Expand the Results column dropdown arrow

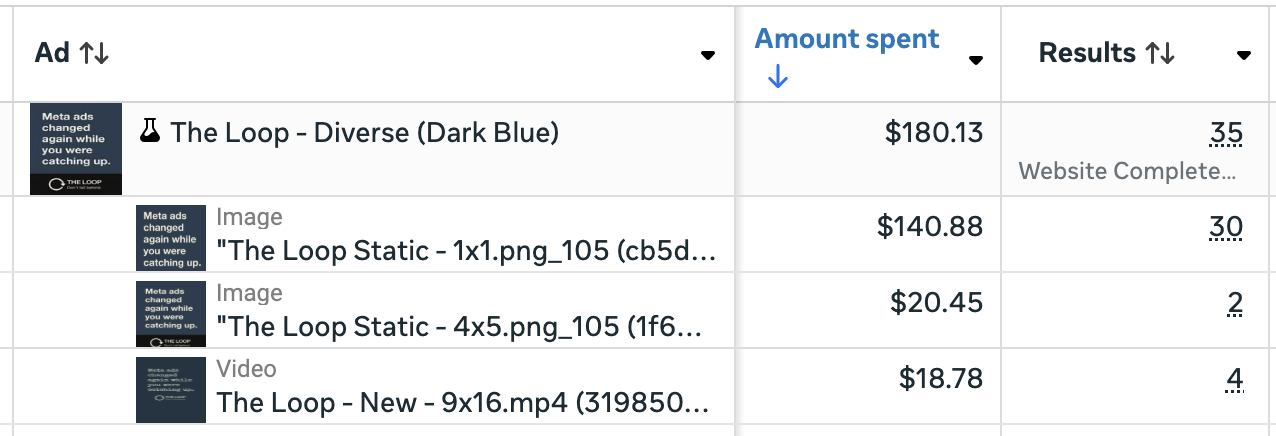1244,55
